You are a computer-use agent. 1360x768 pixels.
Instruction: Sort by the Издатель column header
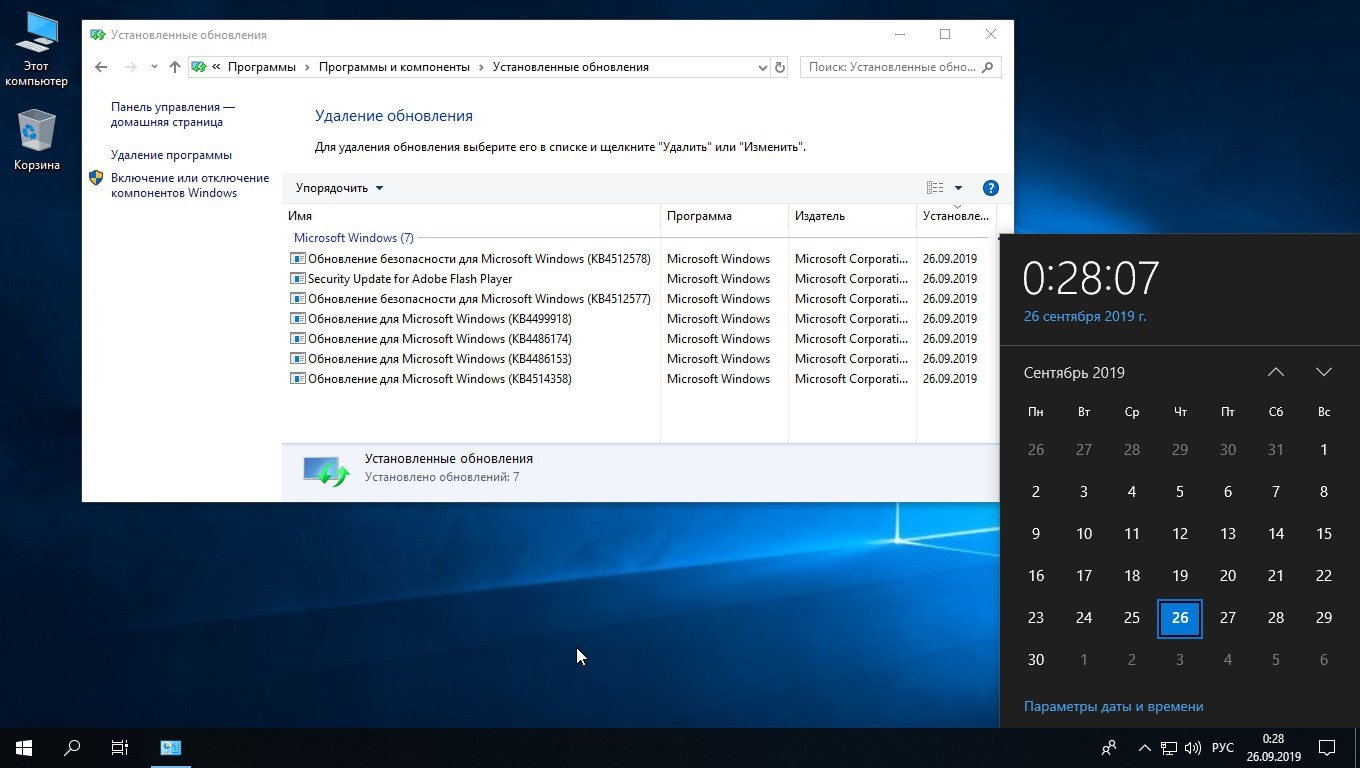point(852,216)
